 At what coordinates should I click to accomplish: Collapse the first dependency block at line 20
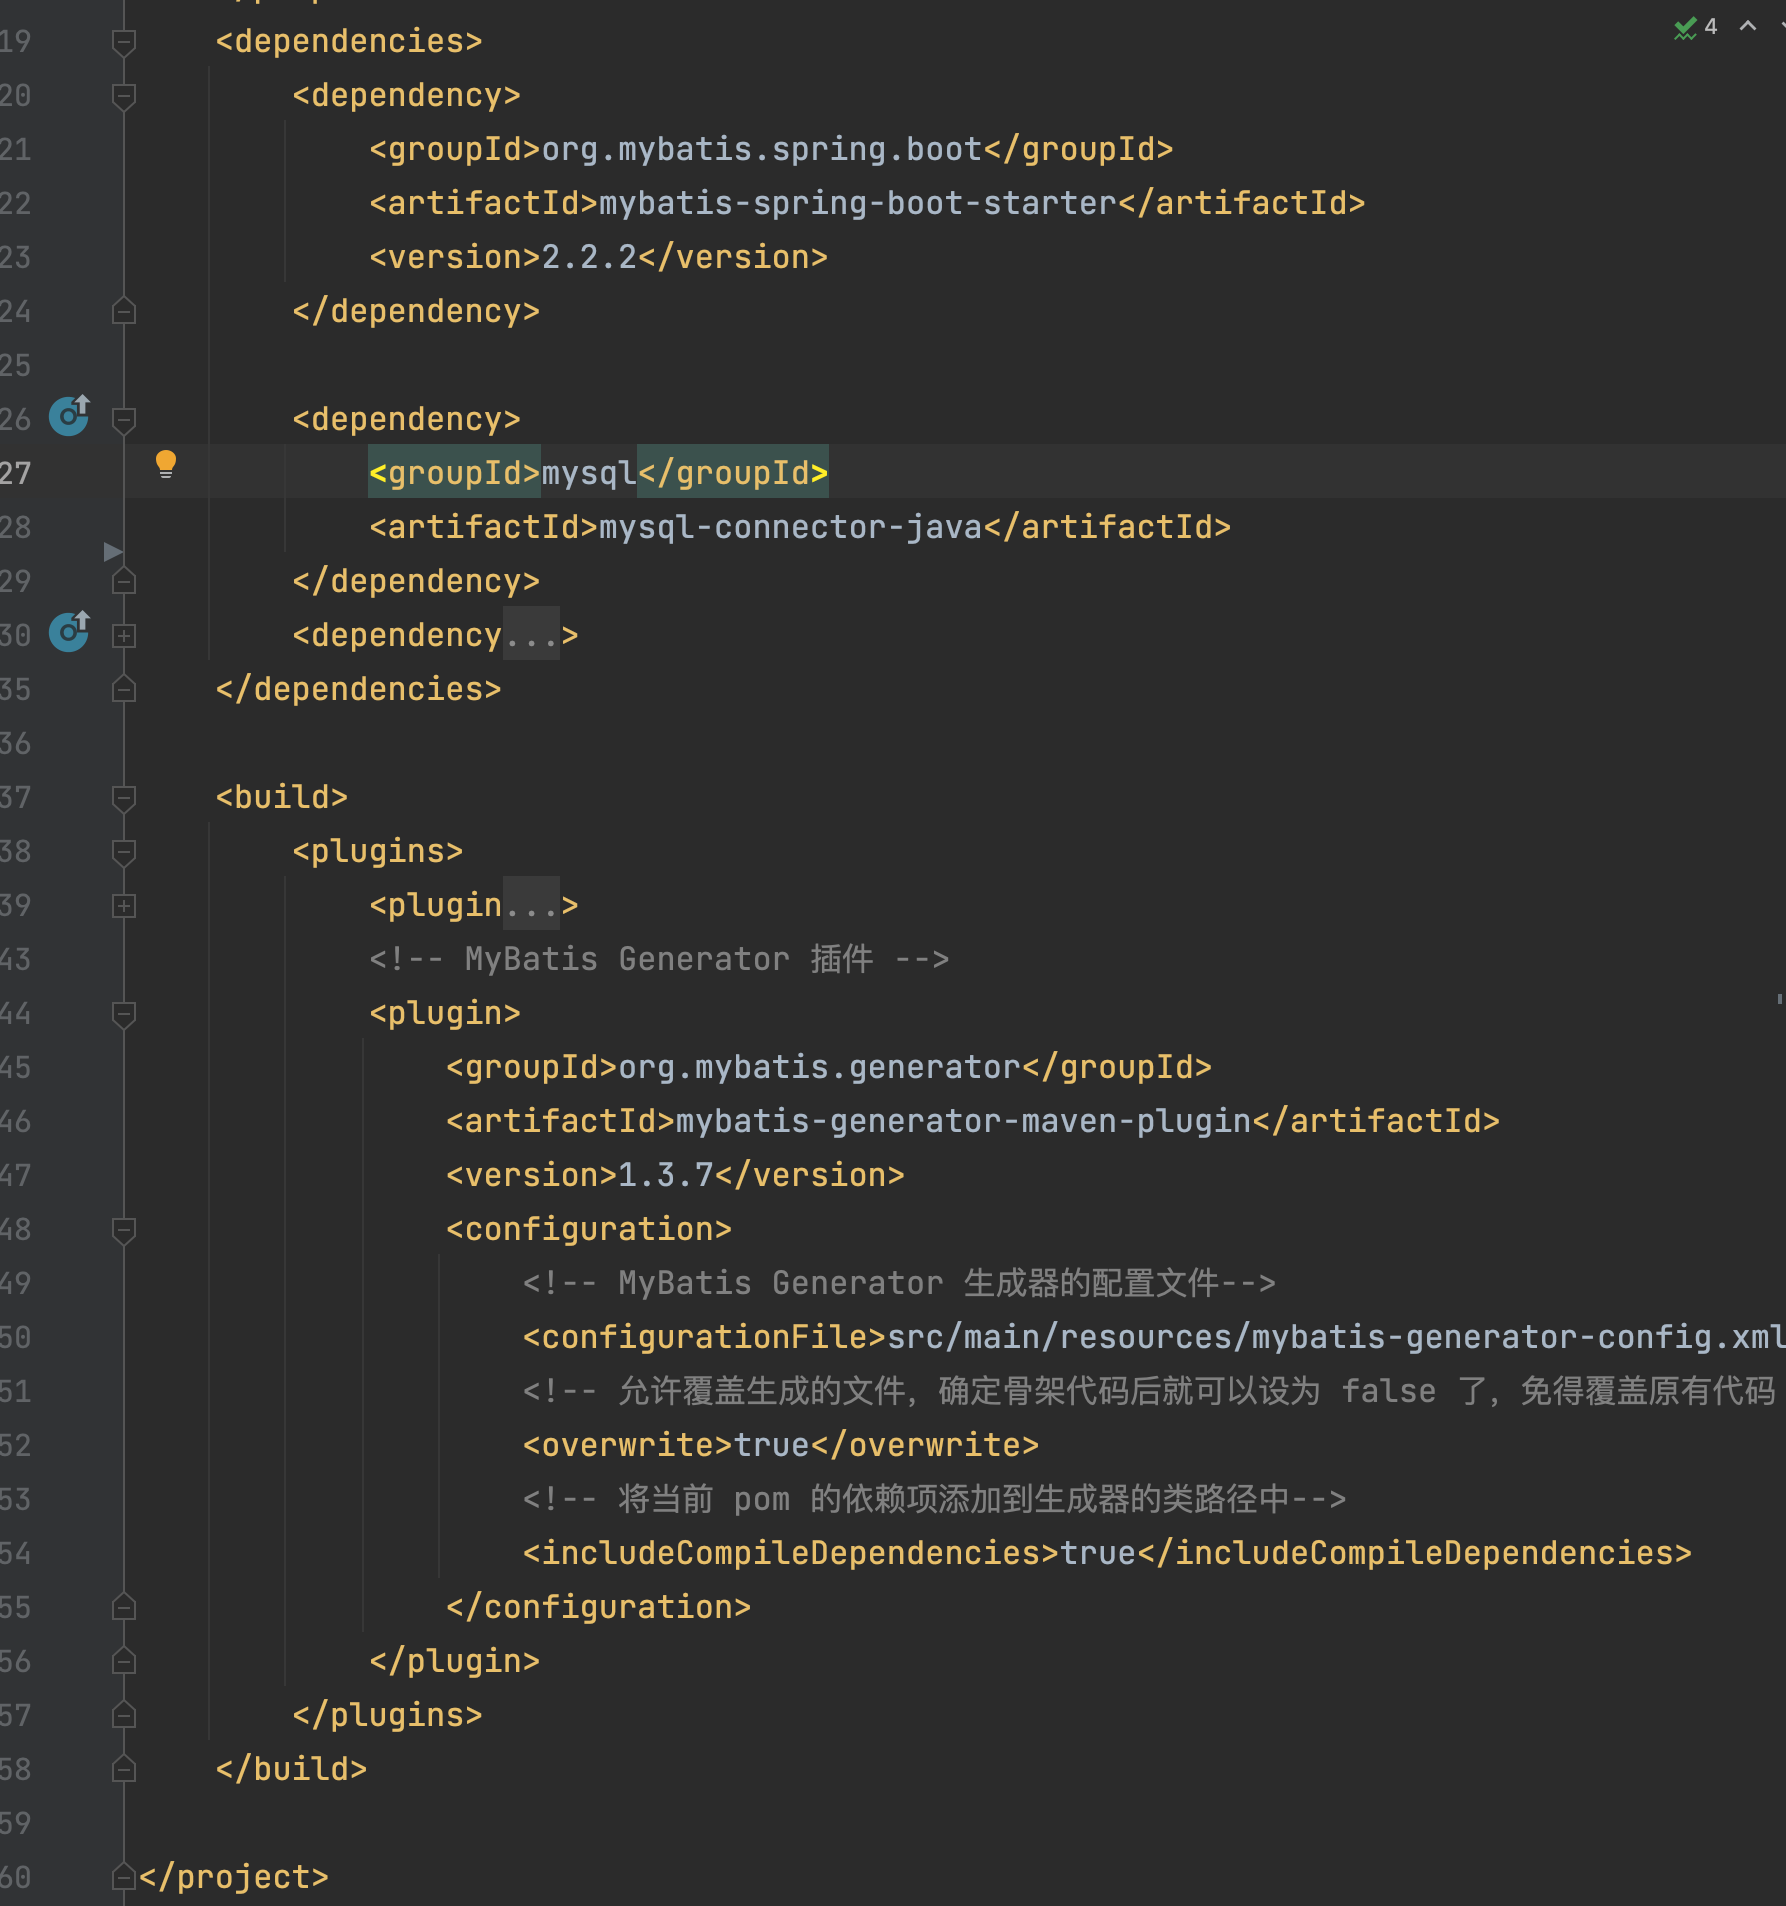click(x=124, y=96)
